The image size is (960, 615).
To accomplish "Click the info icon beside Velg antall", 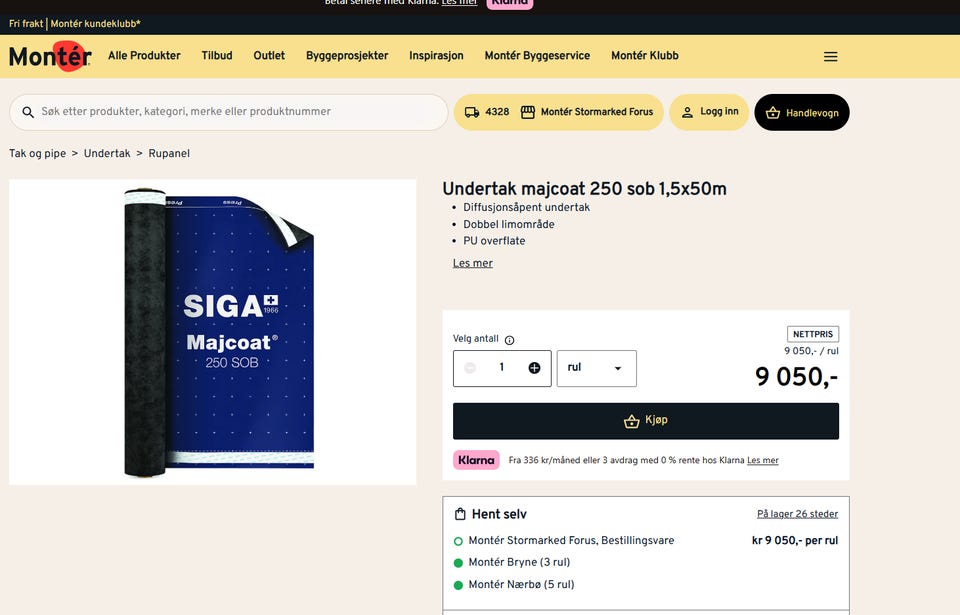I will (x=509, y=340).
